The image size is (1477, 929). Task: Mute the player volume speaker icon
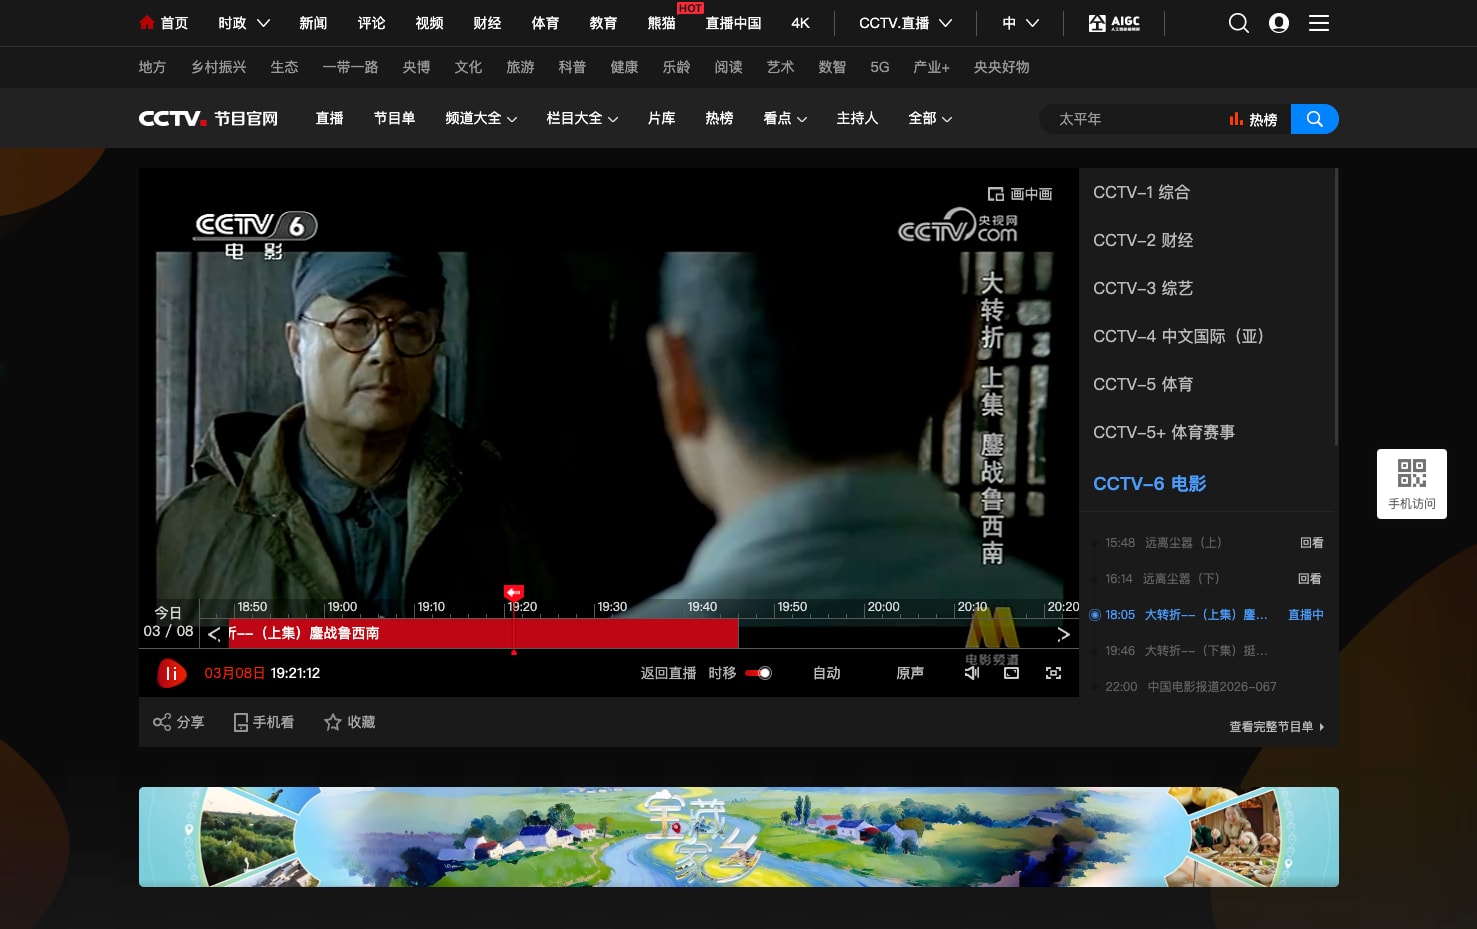pos(971,673)
